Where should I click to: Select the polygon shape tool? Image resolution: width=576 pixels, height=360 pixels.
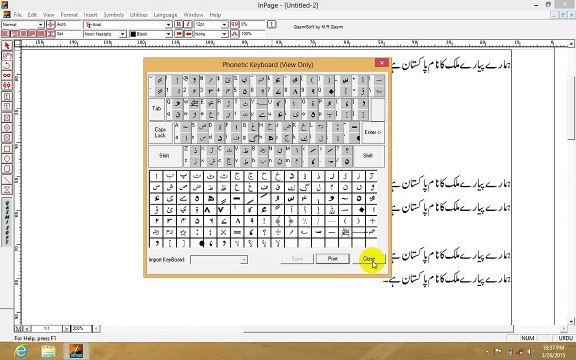coord(7,159)
